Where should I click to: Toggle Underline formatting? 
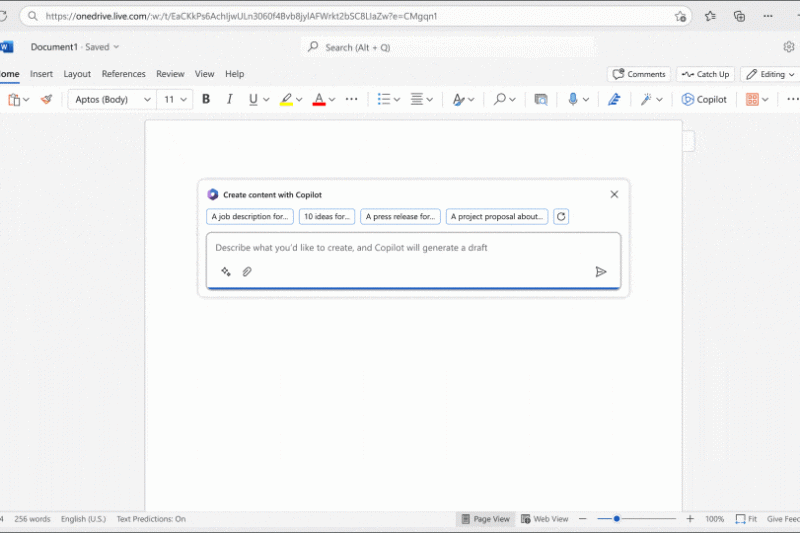pos(253,99)
